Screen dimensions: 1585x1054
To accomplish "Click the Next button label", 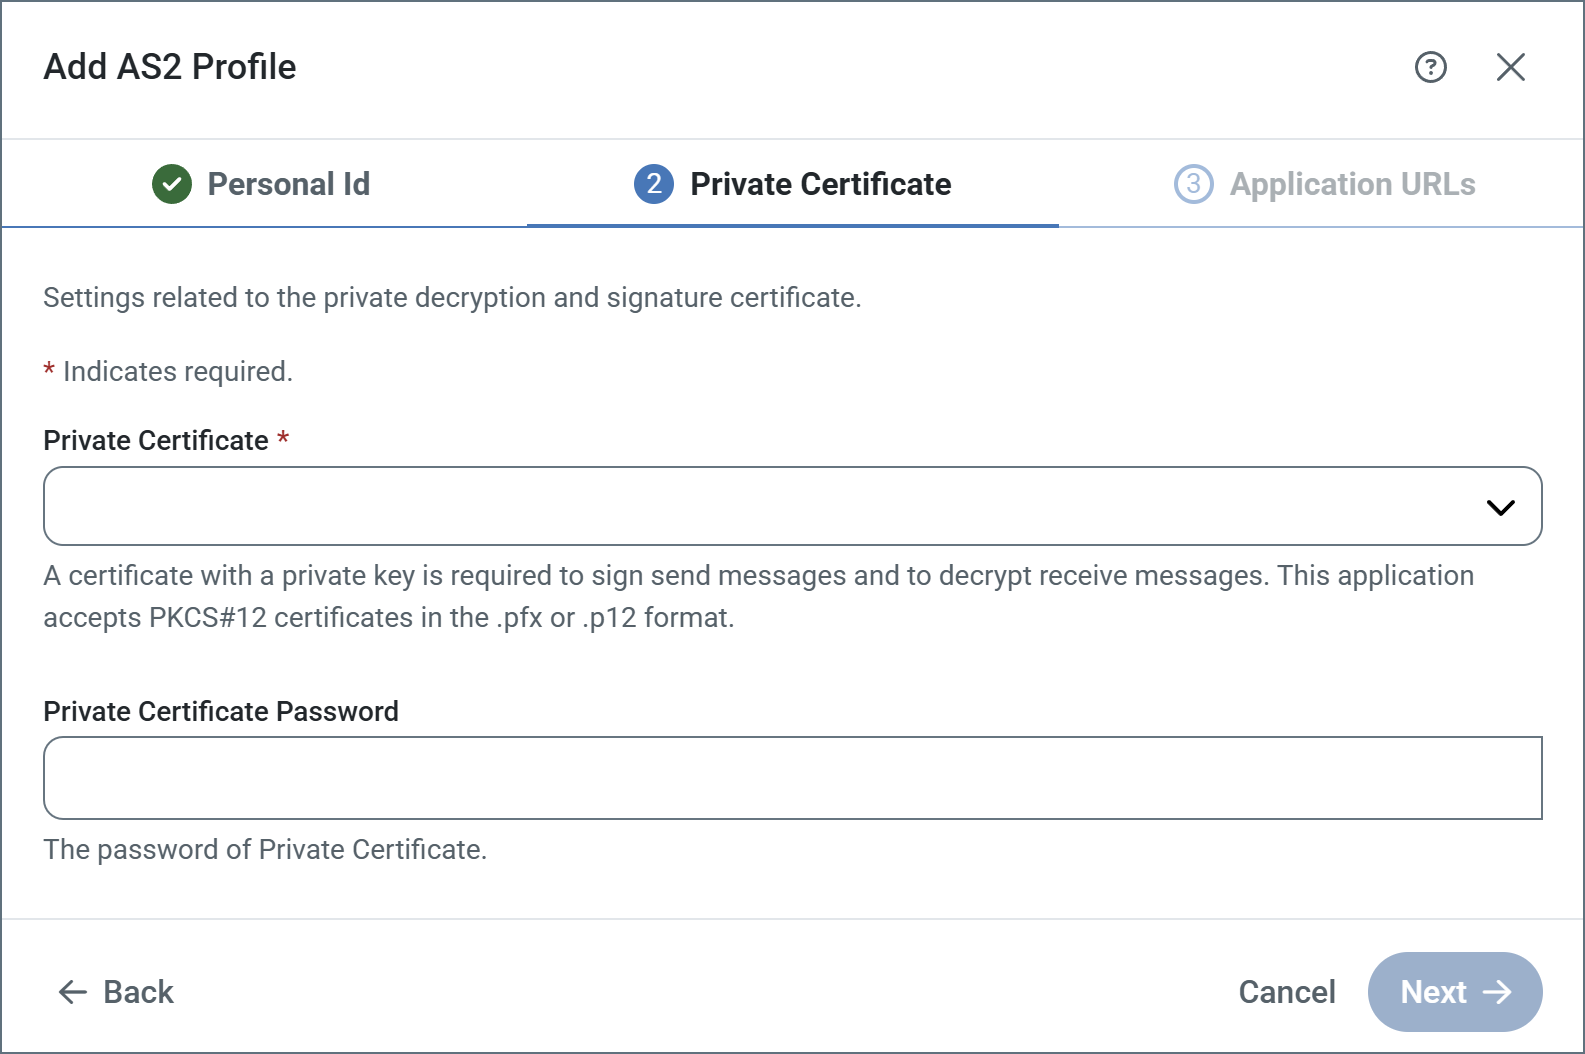I will point(1433,992).
